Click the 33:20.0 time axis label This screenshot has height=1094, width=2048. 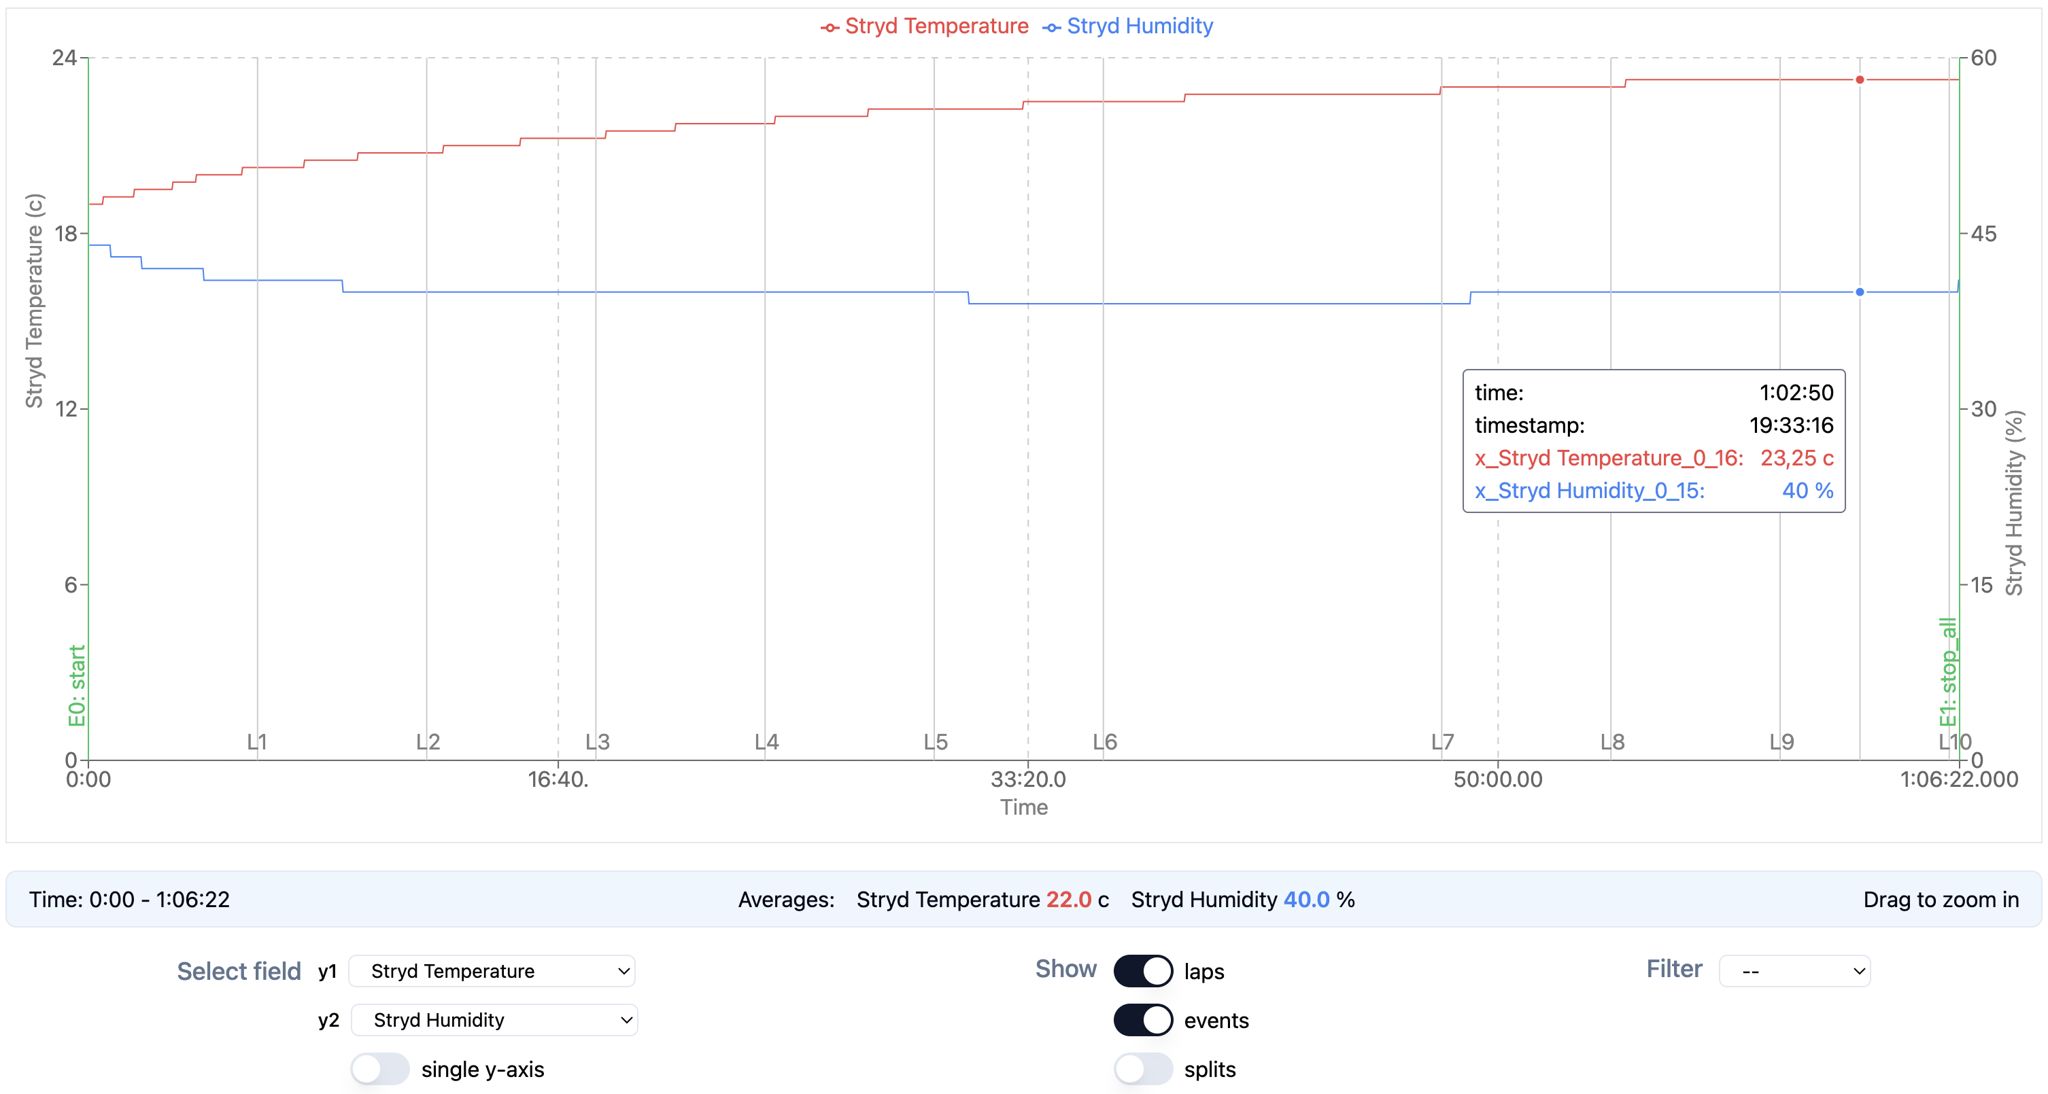click(x=1028, y=779)
